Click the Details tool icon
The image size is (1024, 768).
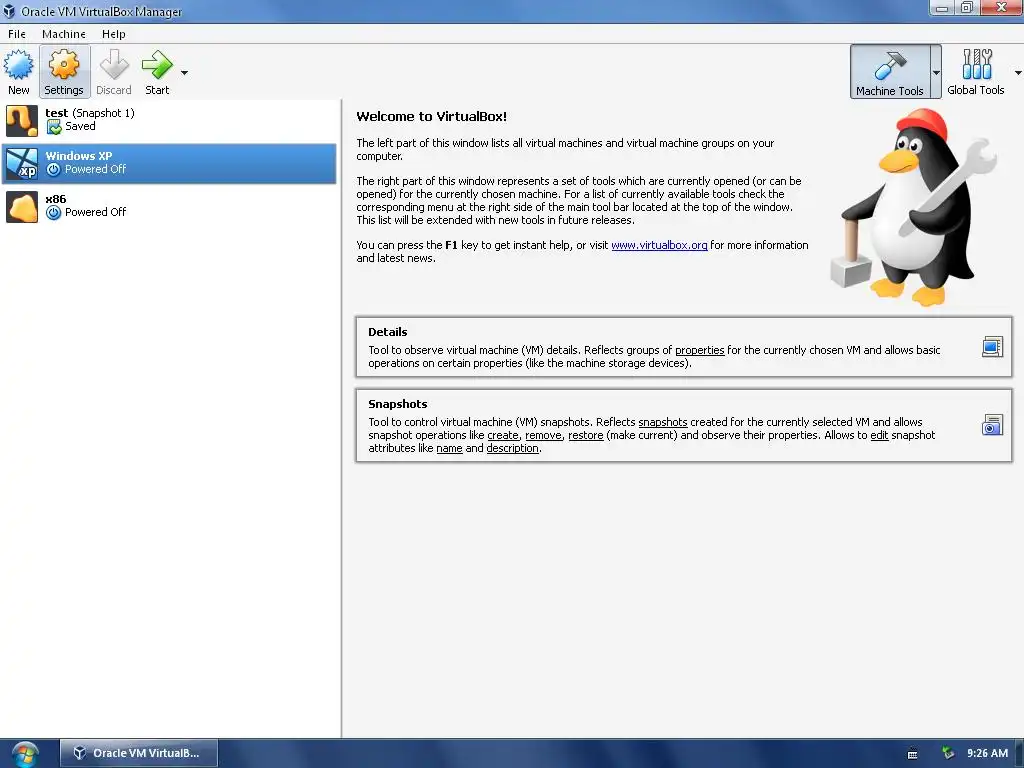pos(992,347)
